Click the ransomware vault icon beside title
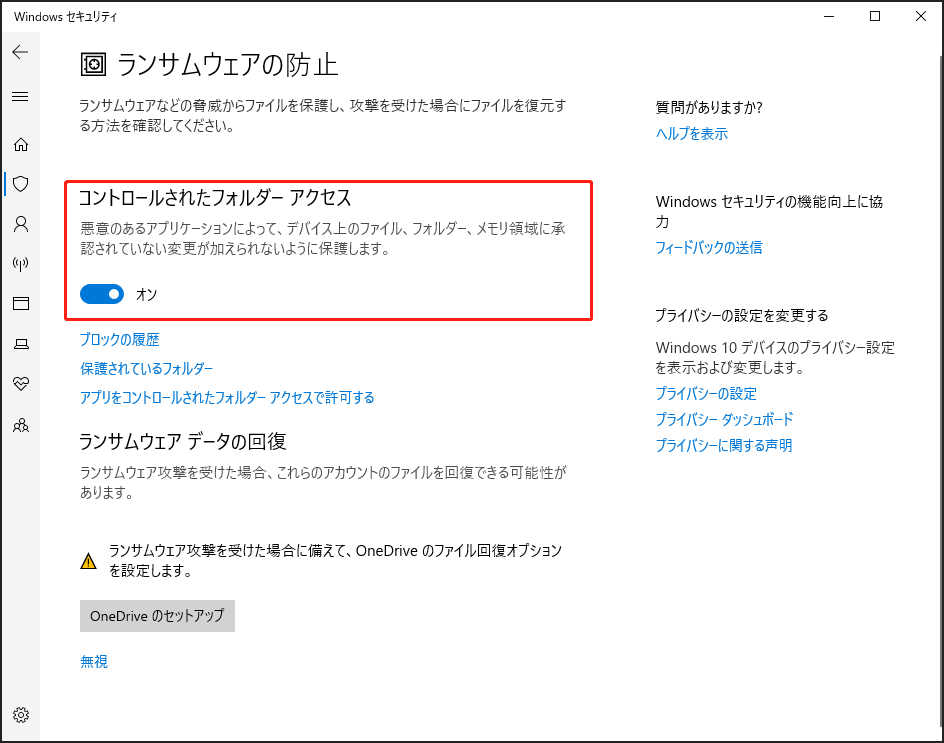This screenshot has width=944, height=743. pyautogui.click(x=93, y=64)
